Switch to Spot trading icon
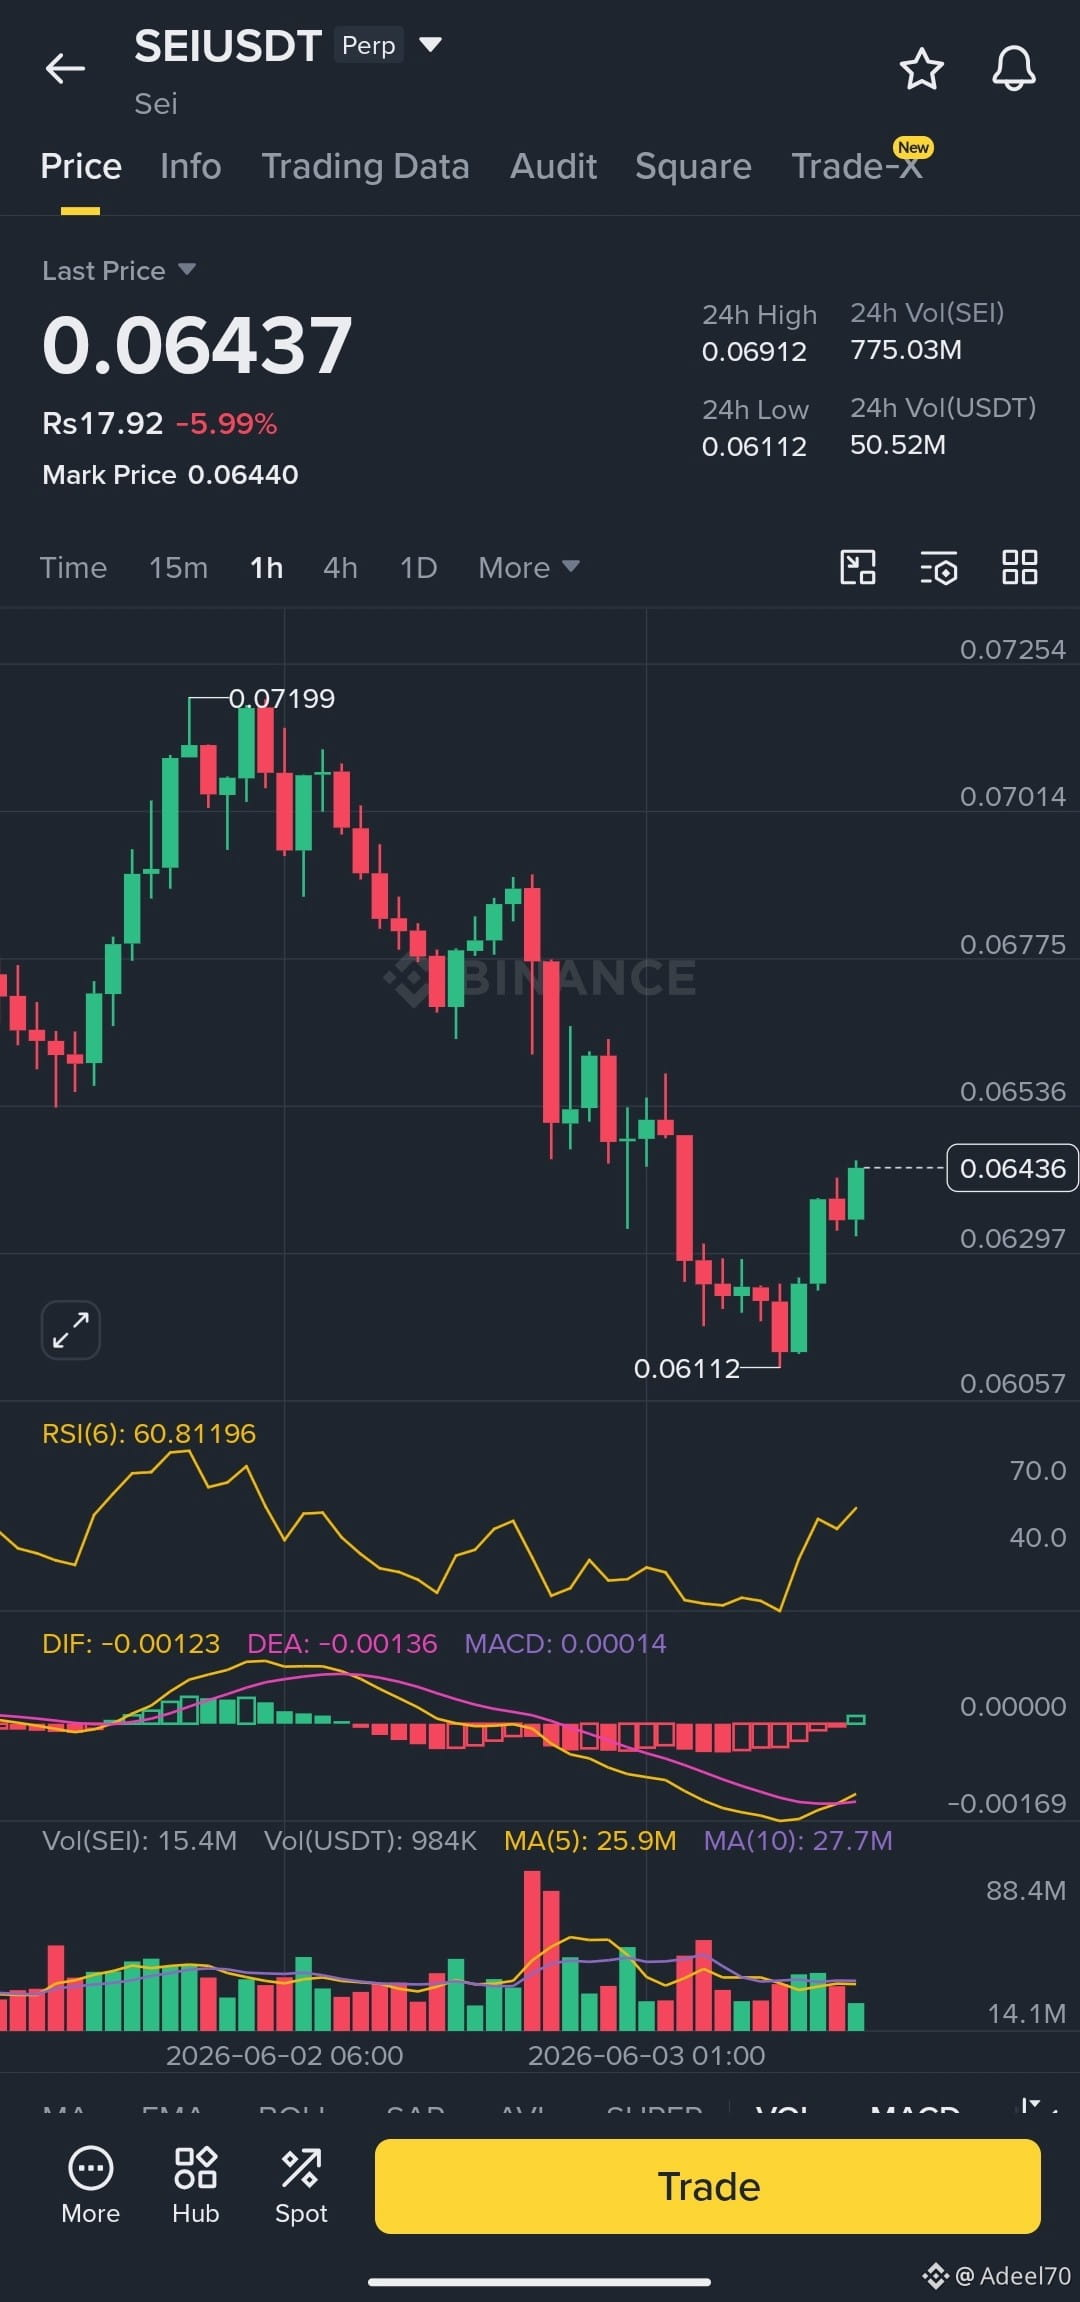1080x2302 pixels. click(x=301, y=2187)
